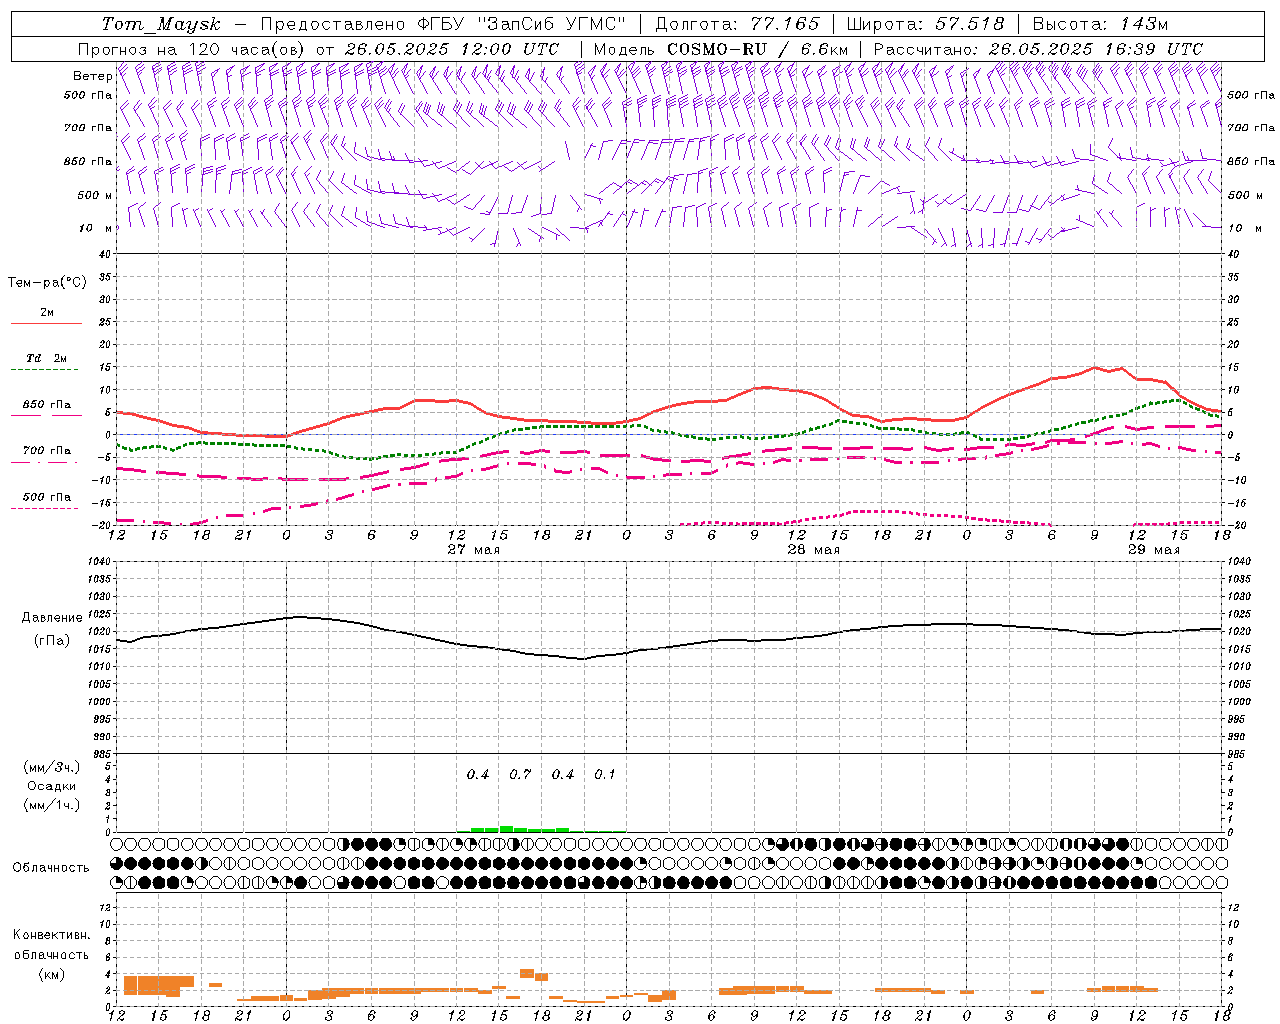
Task: Click the (гПа) unit under Давление
Action: 52,641
